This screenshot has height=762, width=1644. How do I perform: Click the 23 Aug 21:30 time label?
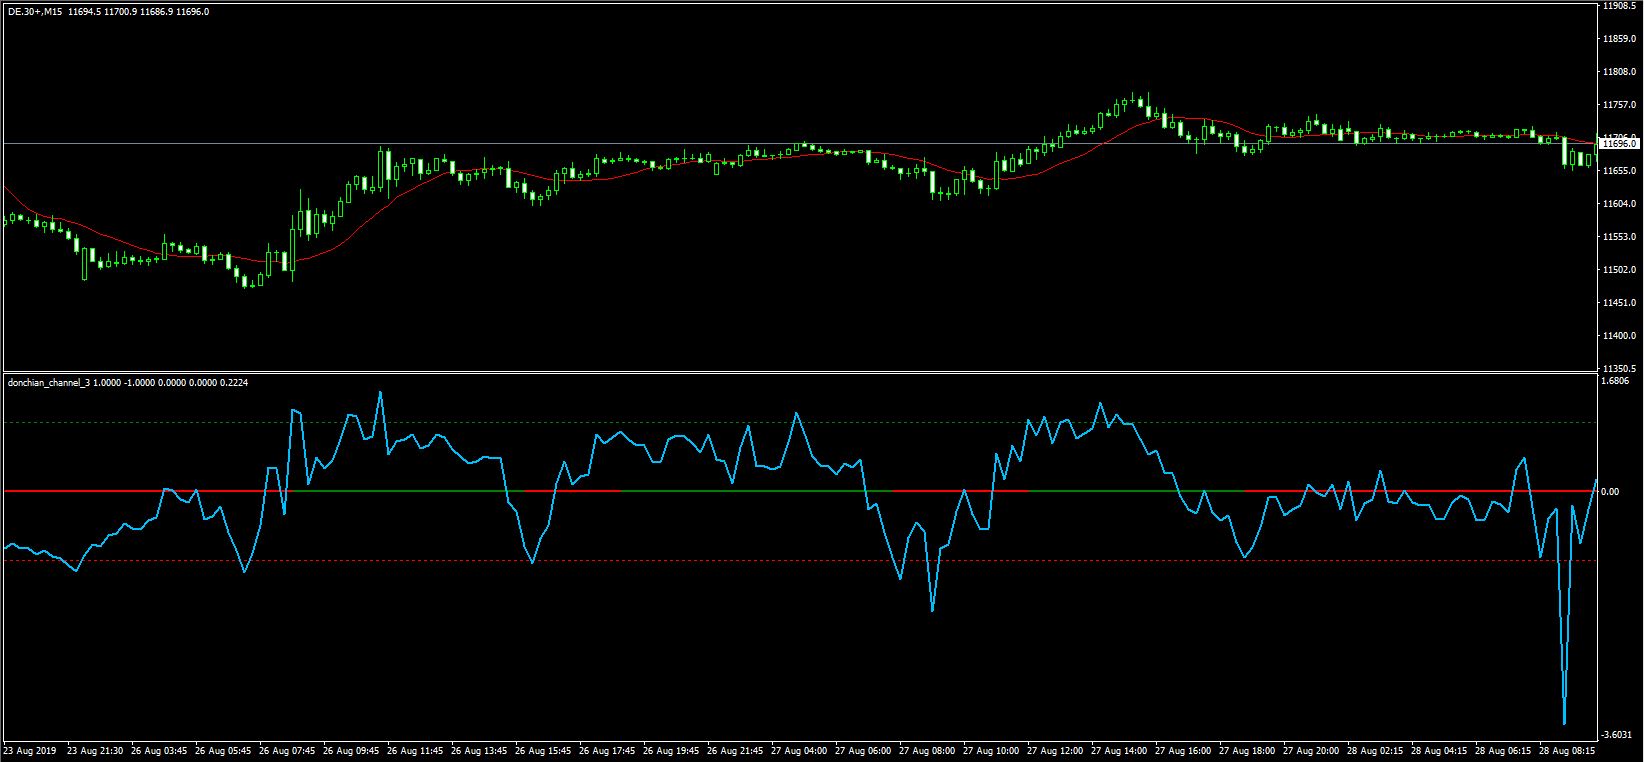click(x=95, y=749)
